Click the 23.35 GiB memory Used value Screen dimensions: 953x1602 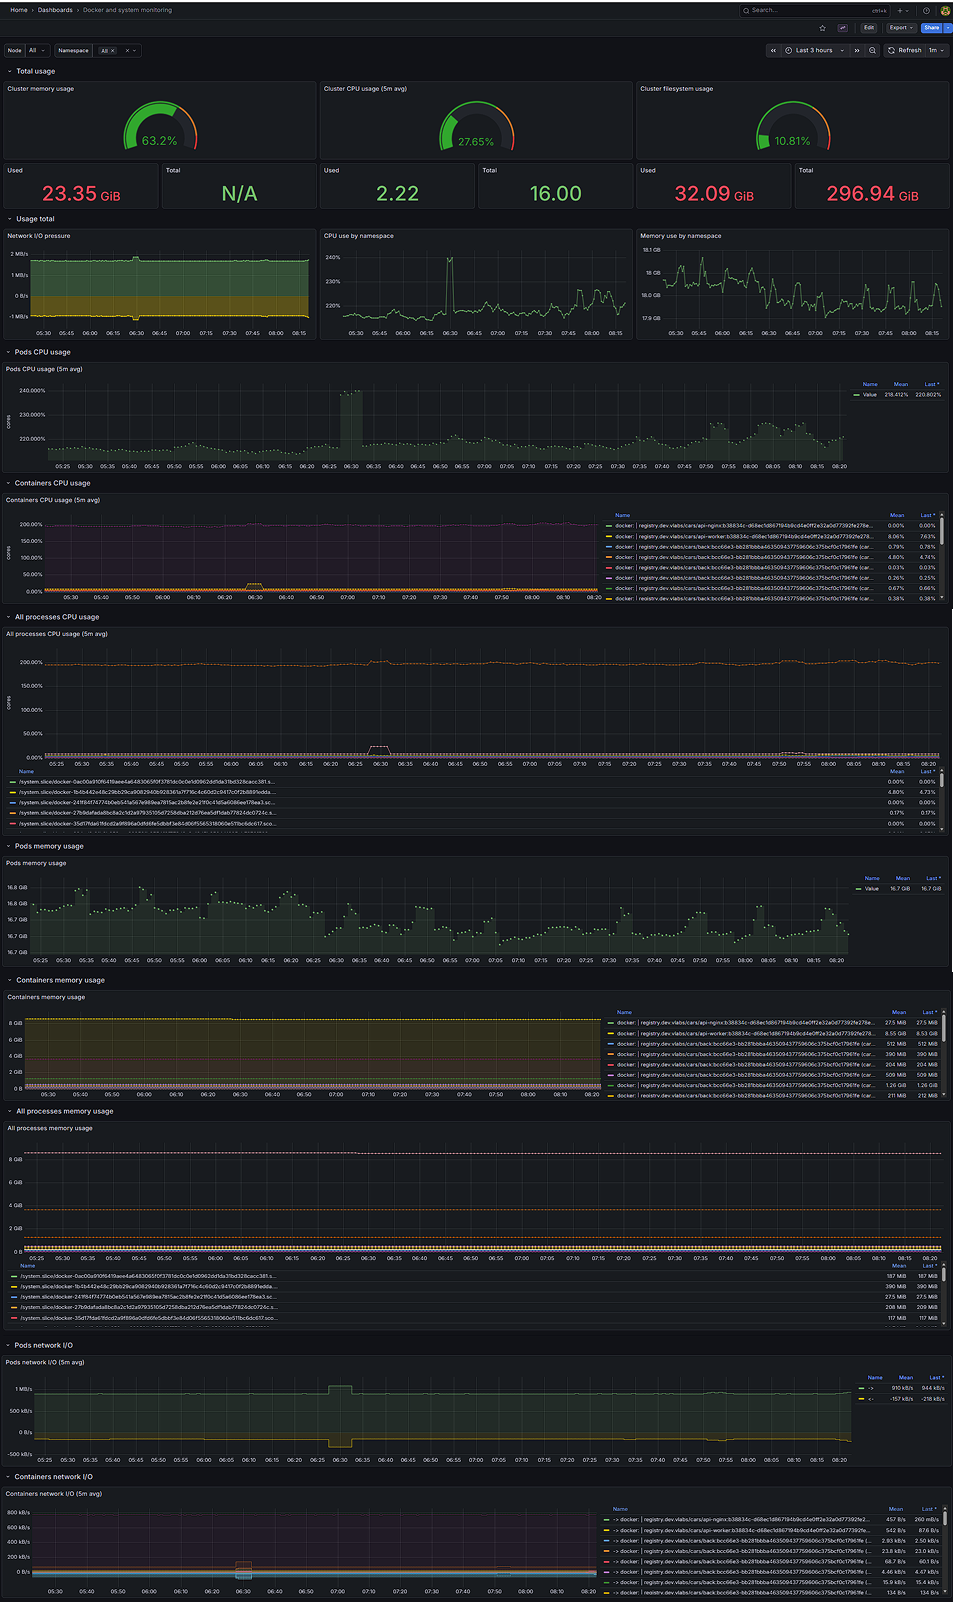click(x=81, y=194)
